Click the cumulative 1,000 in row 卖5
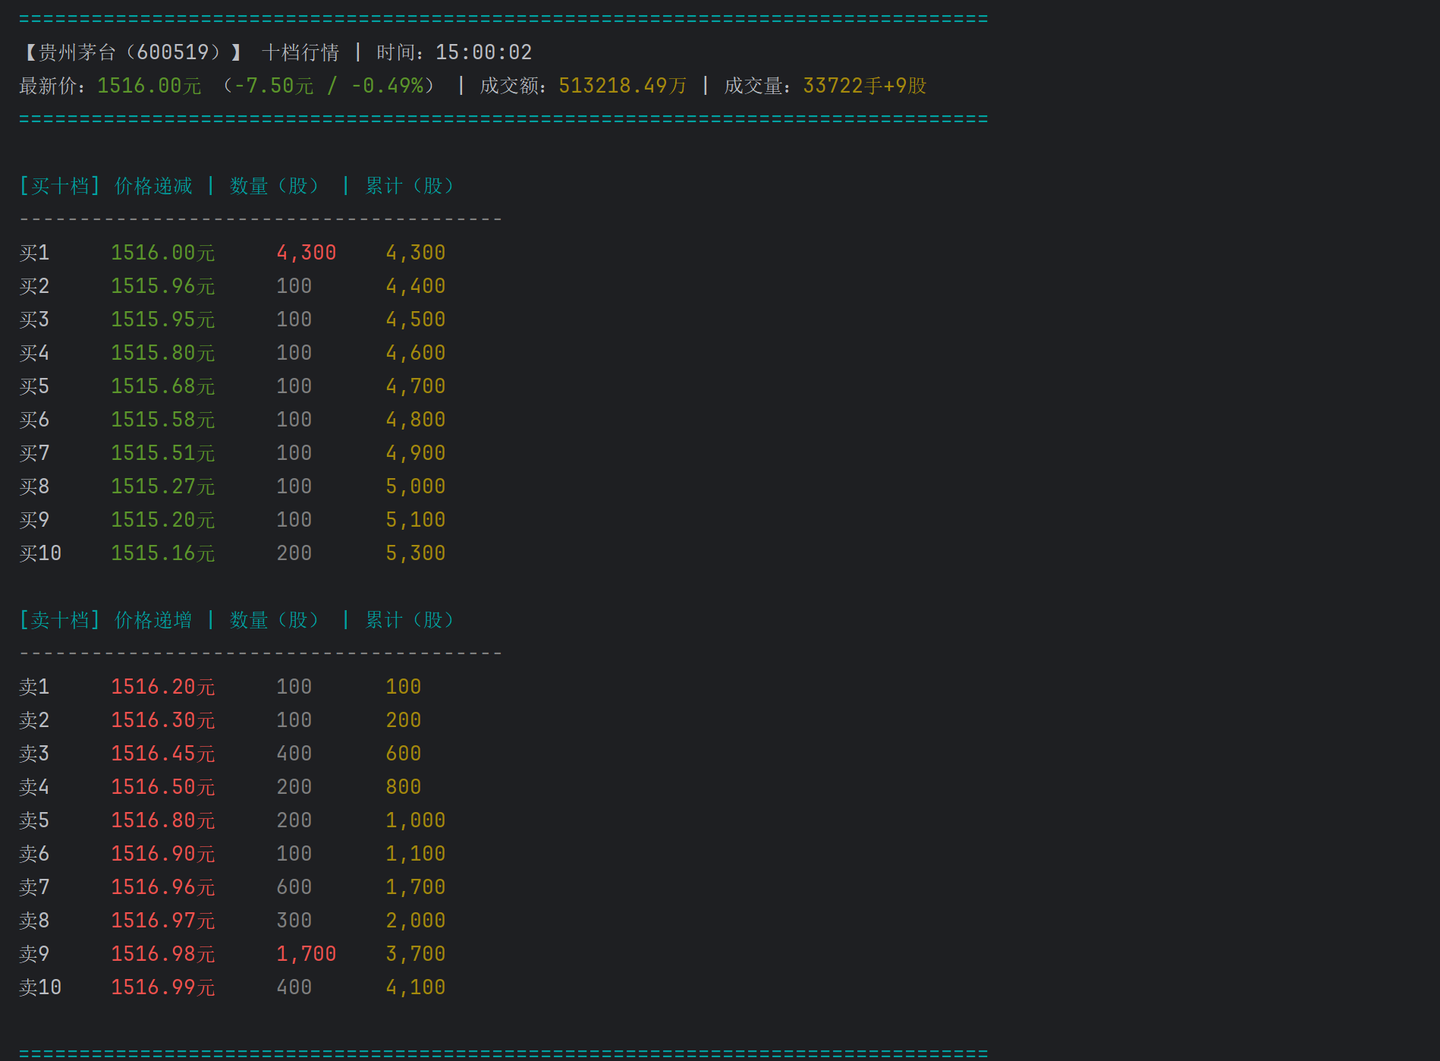The image size is (1440, 1061). pyautogui.click(x=416, y=820)
